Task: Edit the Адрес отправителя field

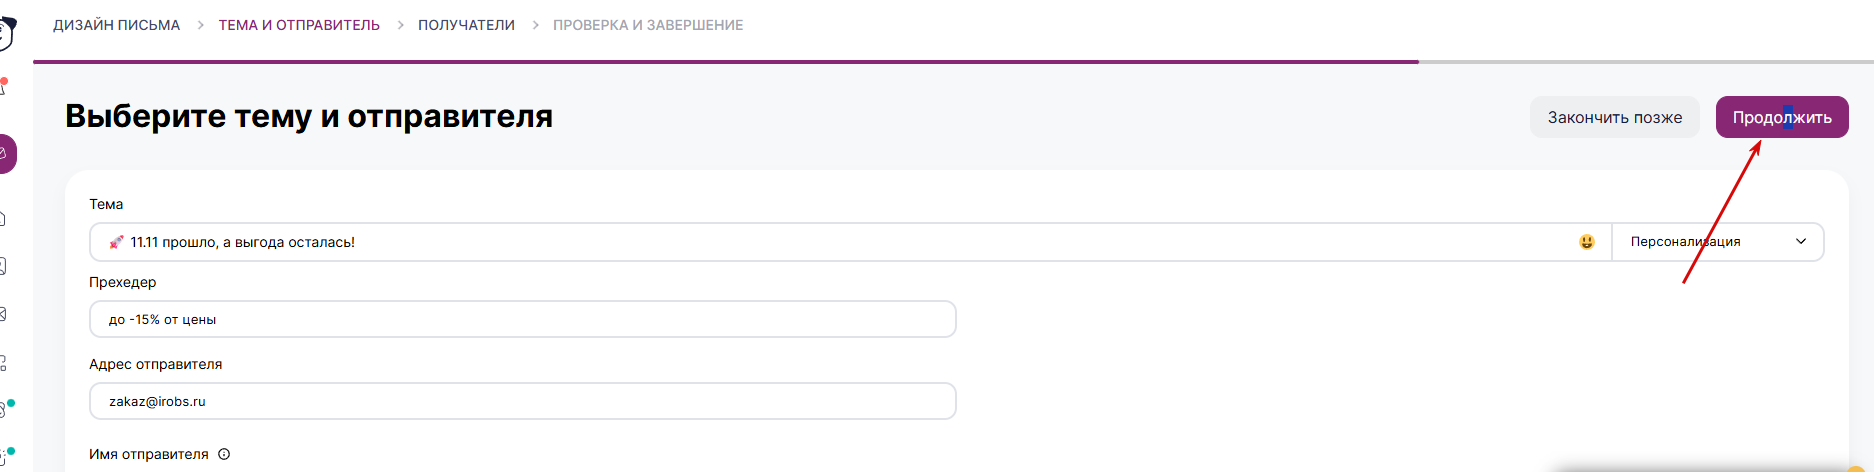Action: click(x=522, y=402)
